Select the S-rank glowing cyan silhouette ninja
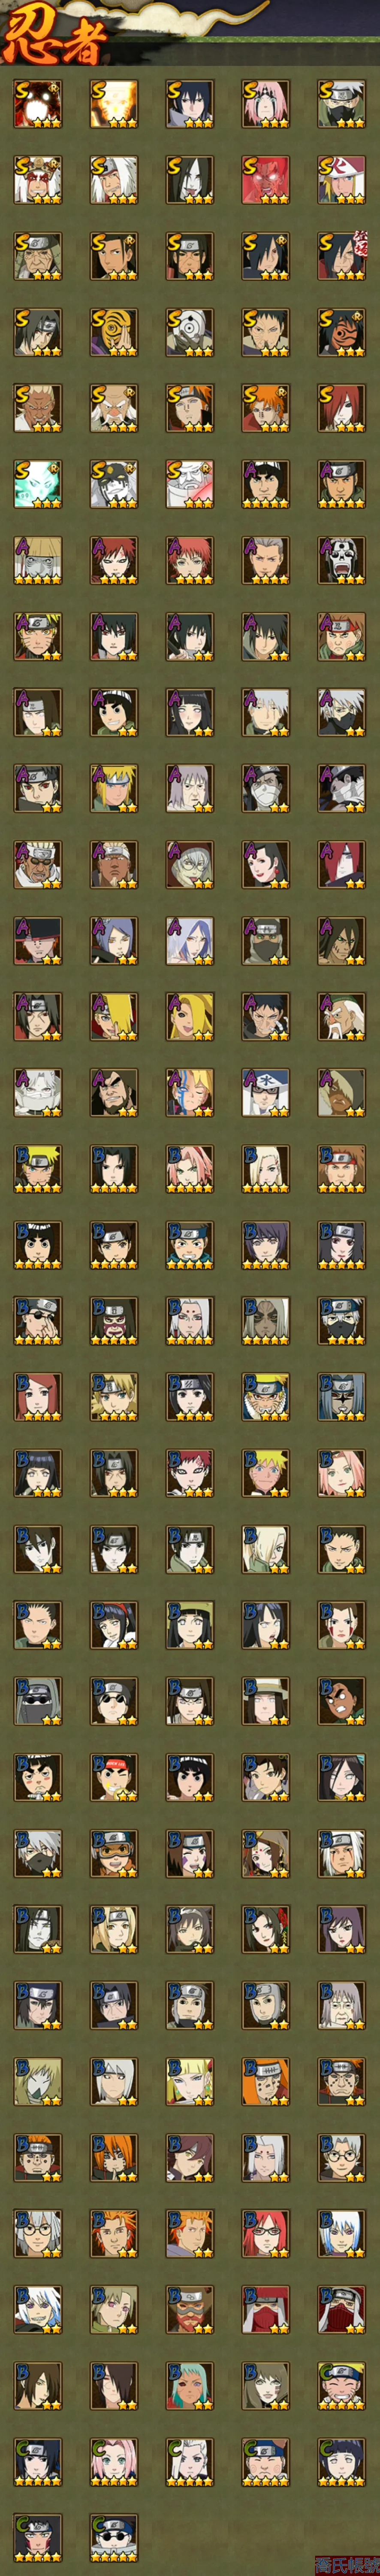380x2576 pixels. tap(37, 484)
